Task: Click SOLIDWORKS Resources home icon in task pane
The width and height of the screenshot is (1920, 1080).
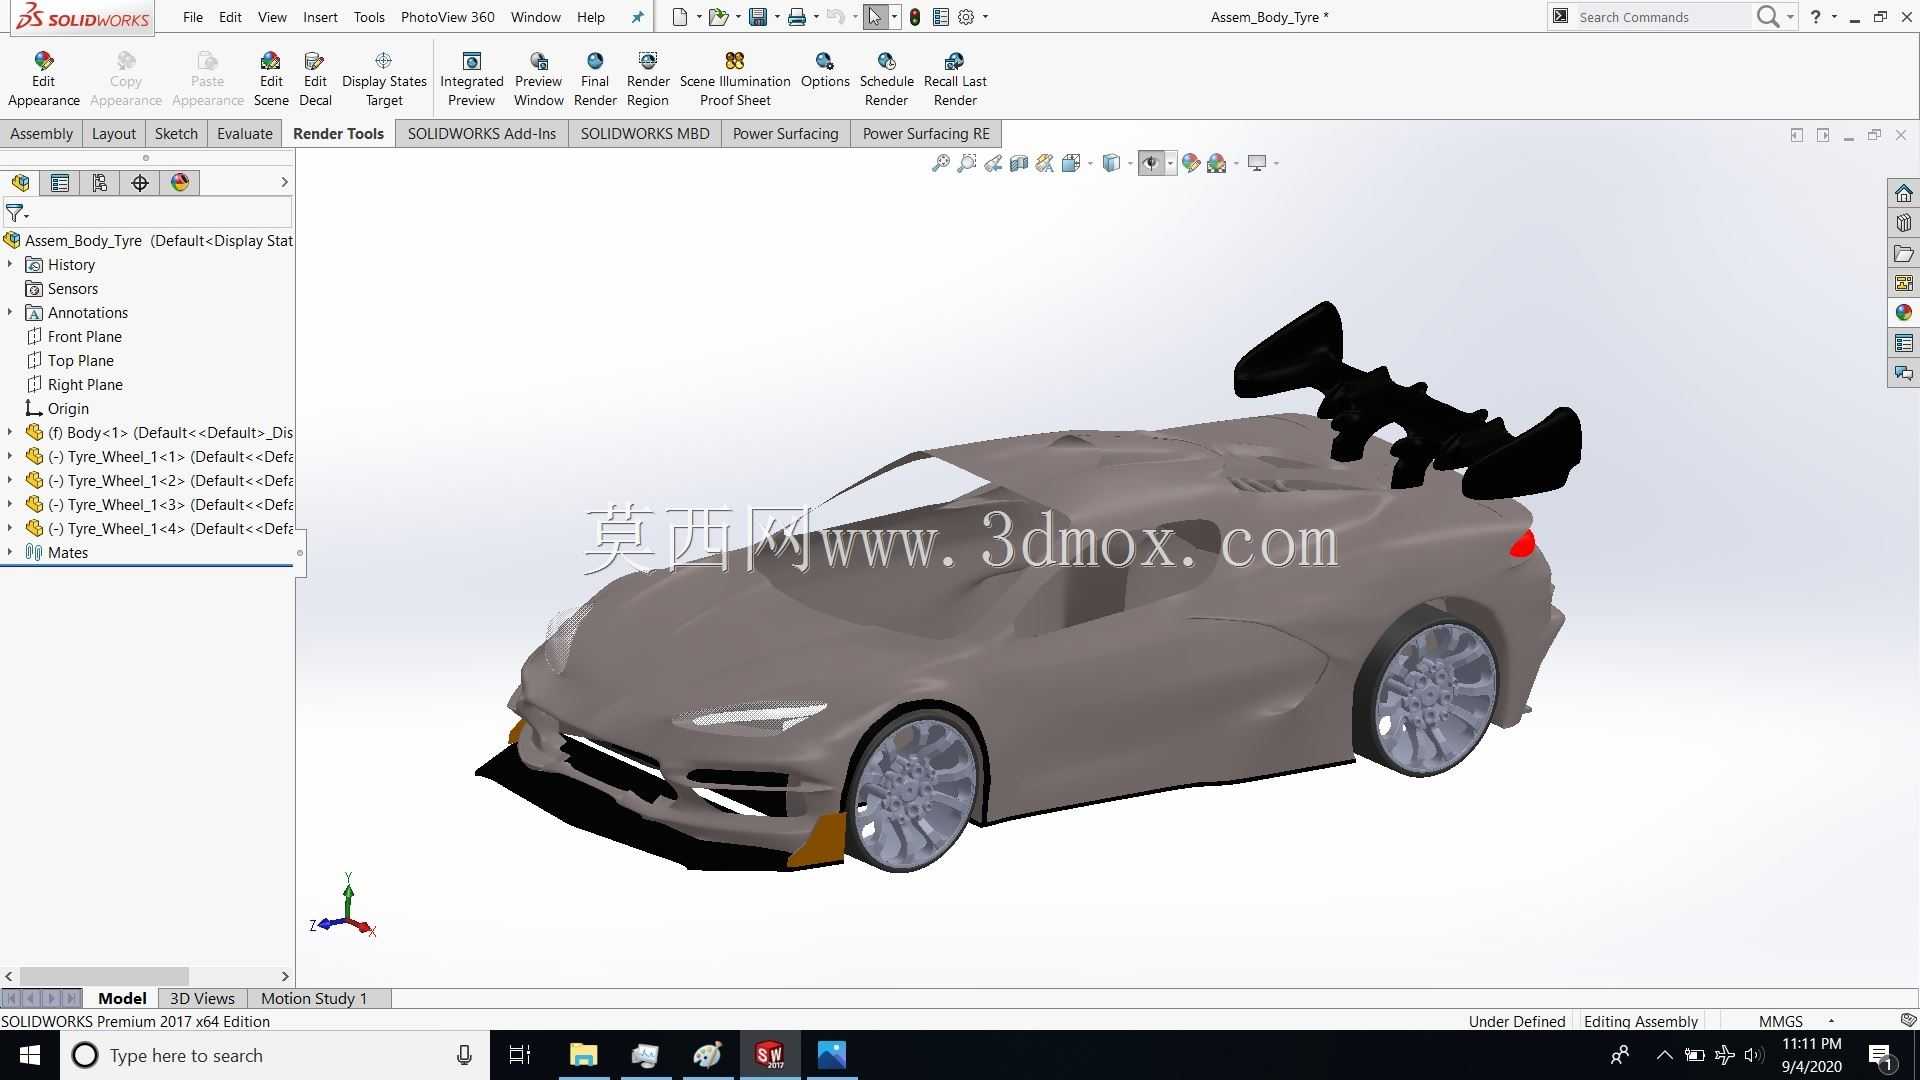Action: pos(1904,193)
